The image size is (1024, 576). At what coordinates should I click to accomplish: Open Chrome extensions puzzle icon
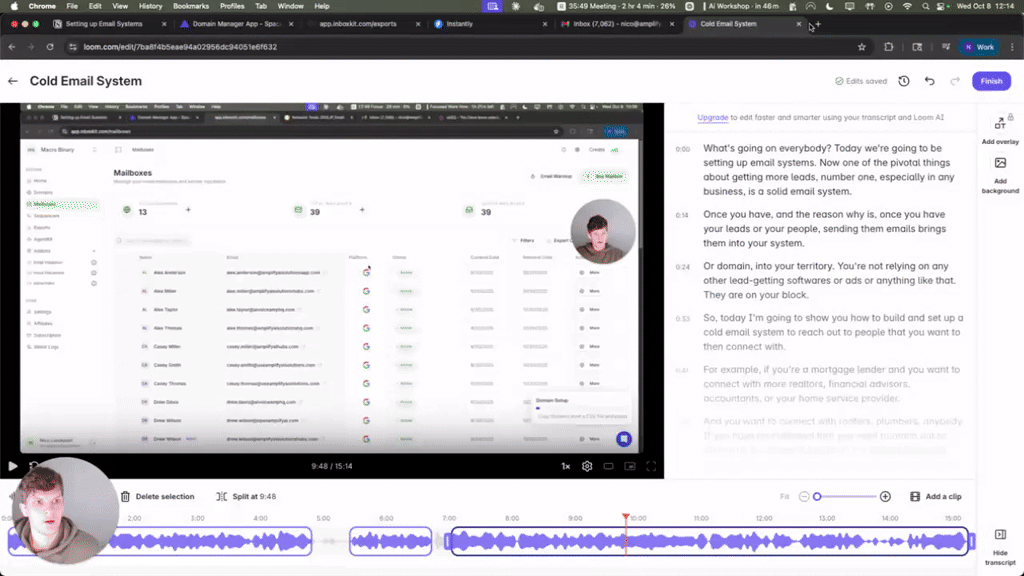click(888, 47)
